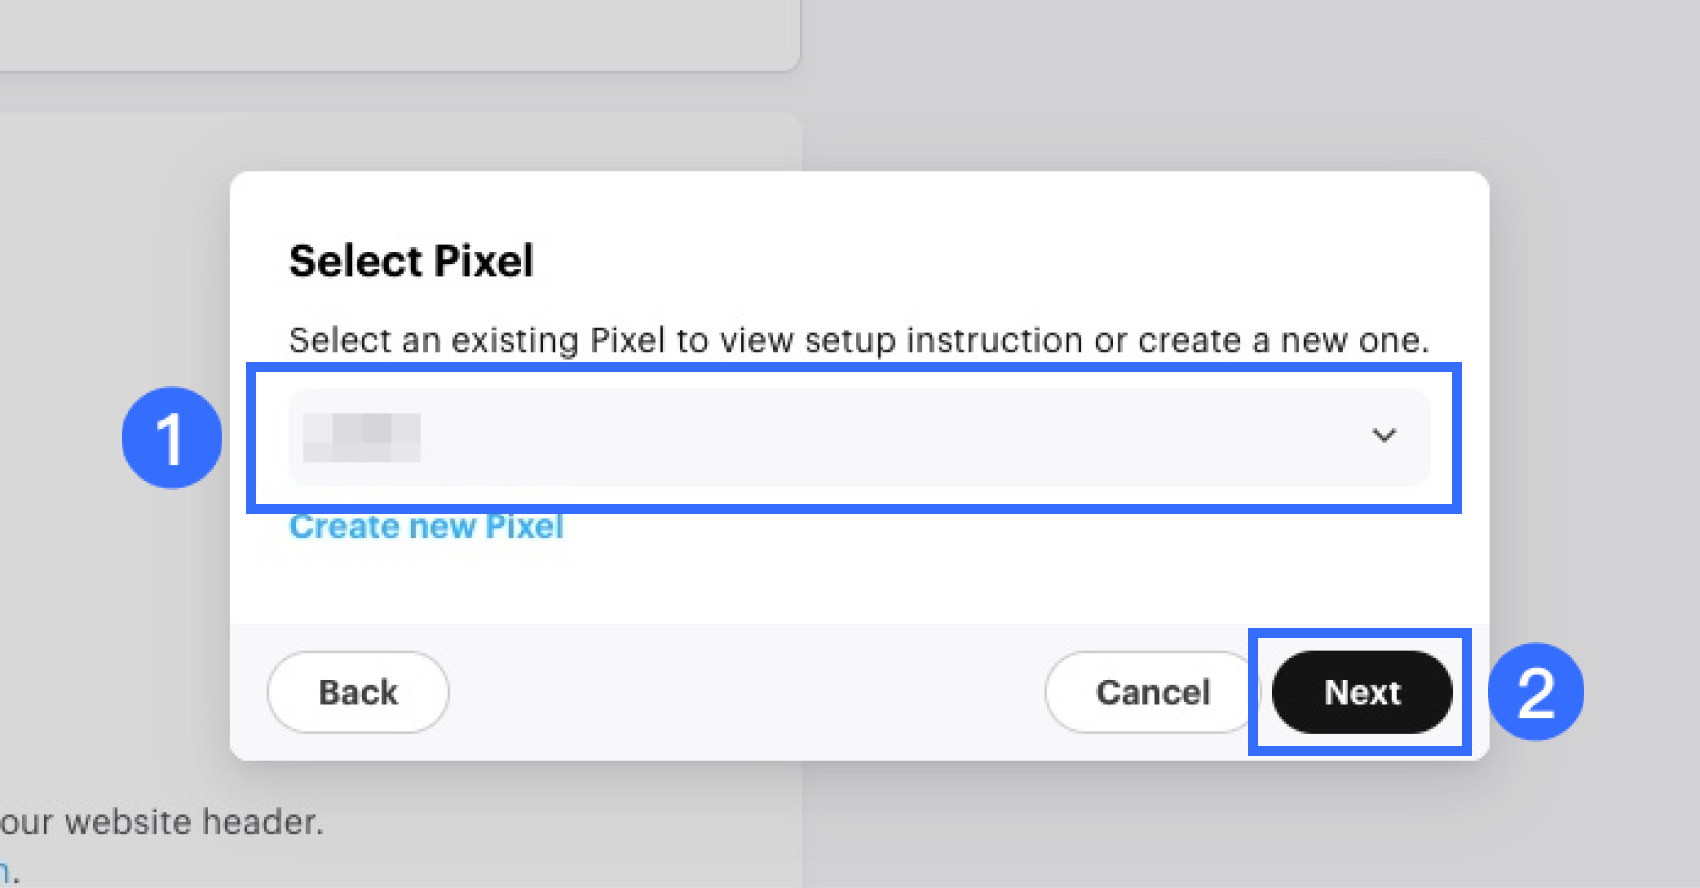Click the word "Pixel" in the dialog title

point(484,261)
